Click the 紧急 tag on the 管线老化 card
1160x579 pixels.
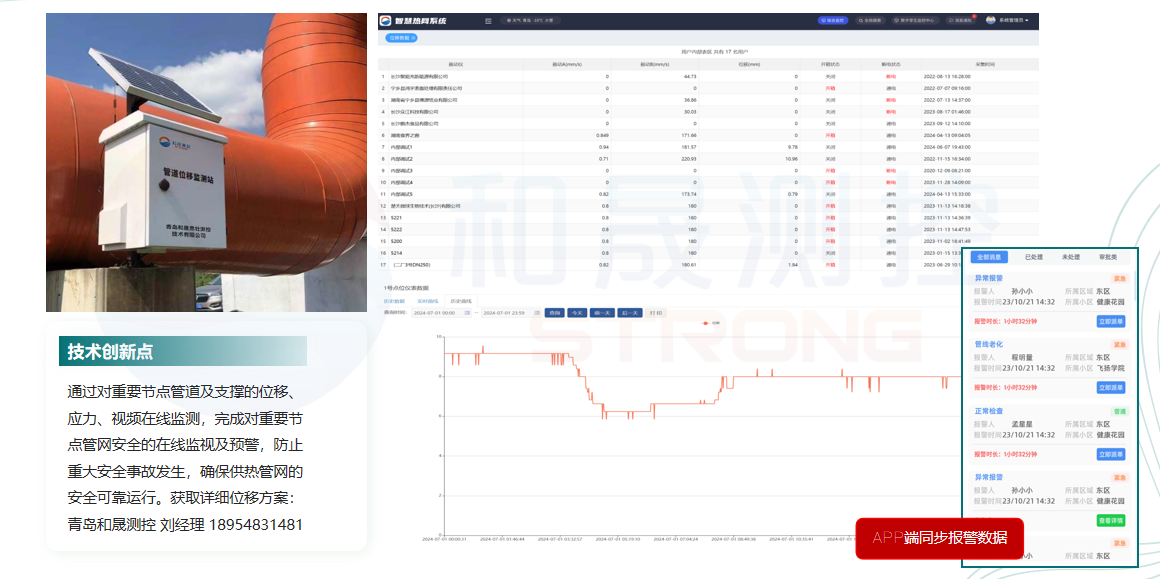click(x=1119, y=345)
